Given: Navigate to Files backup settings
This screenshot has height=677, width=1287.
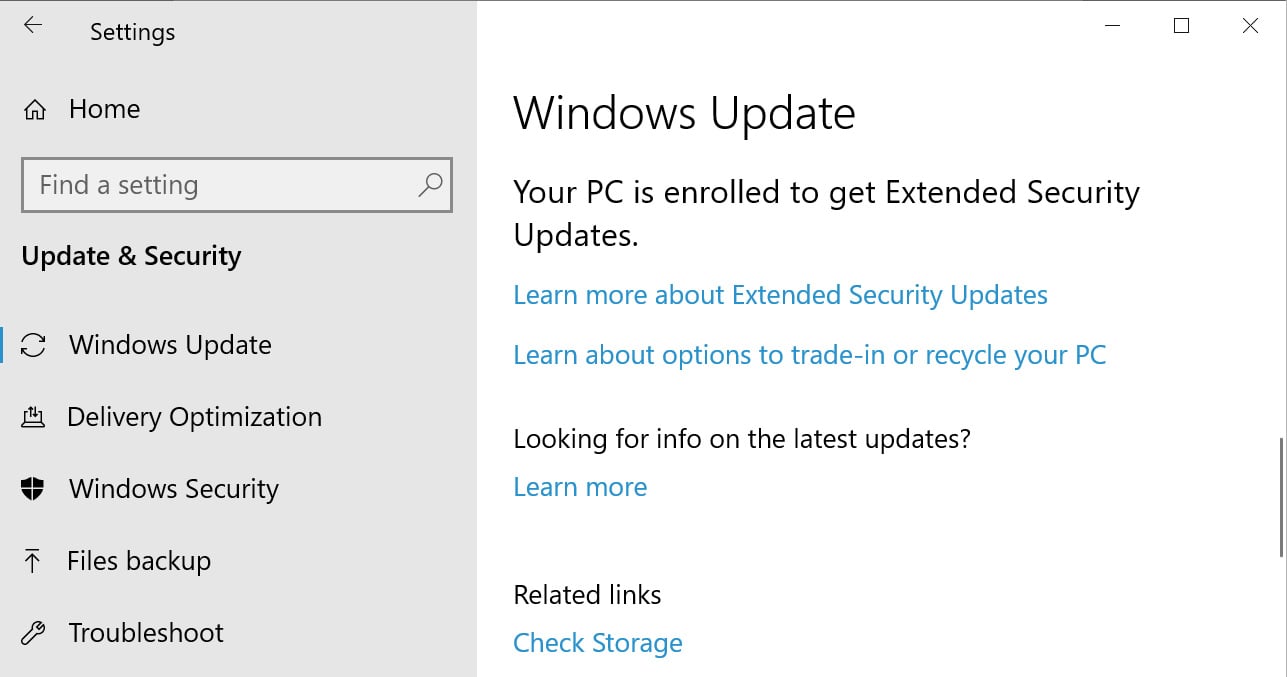Looking at the screenshot, I should 139,560.
